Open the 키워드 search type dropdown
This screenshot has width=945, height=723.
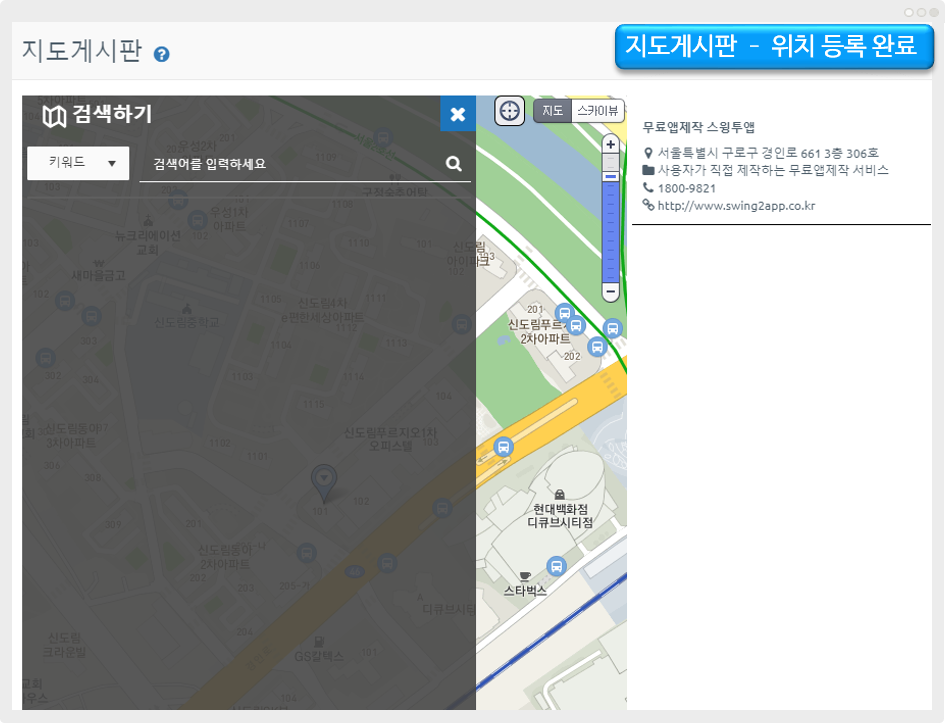78,162
